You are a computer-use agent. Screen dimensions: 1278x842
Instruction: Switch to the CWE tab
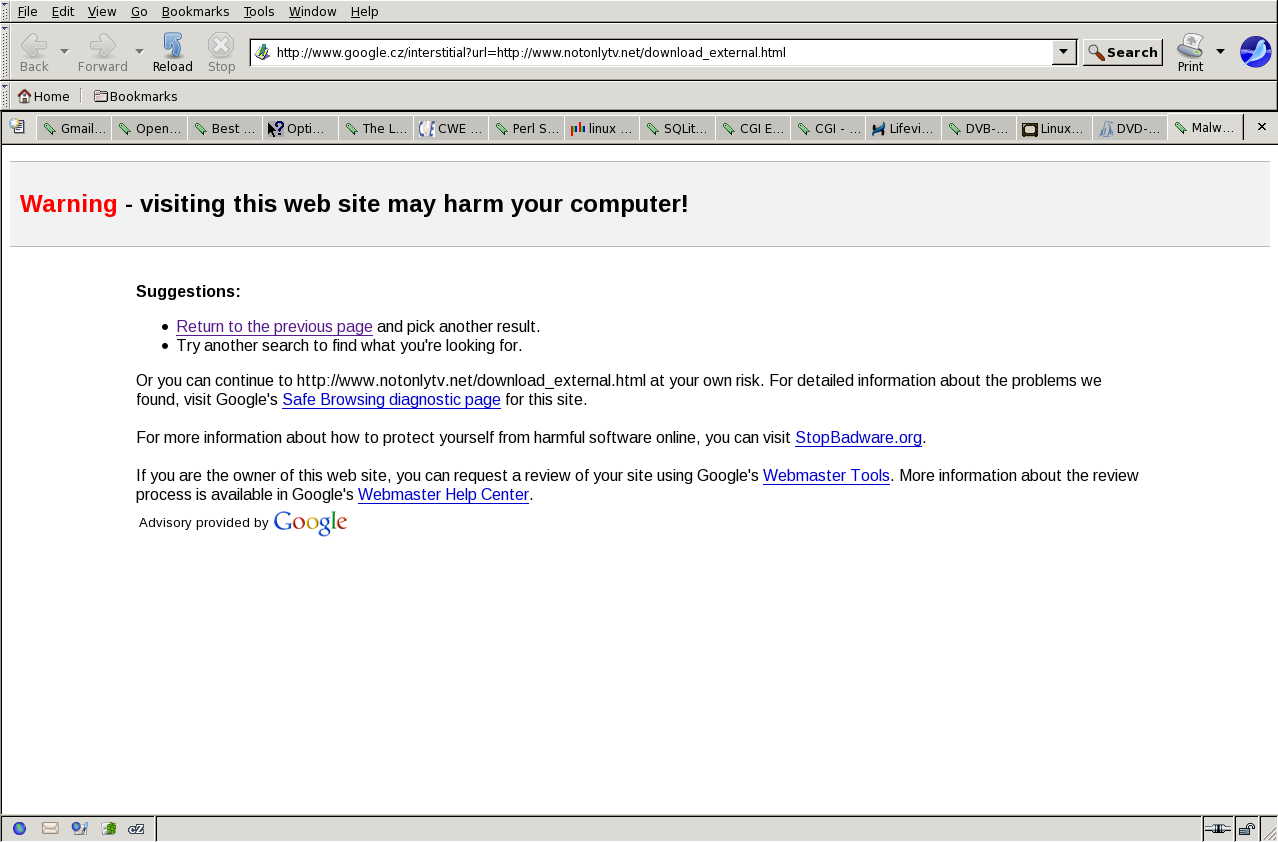pyautogui.click(x=451, y=128)
